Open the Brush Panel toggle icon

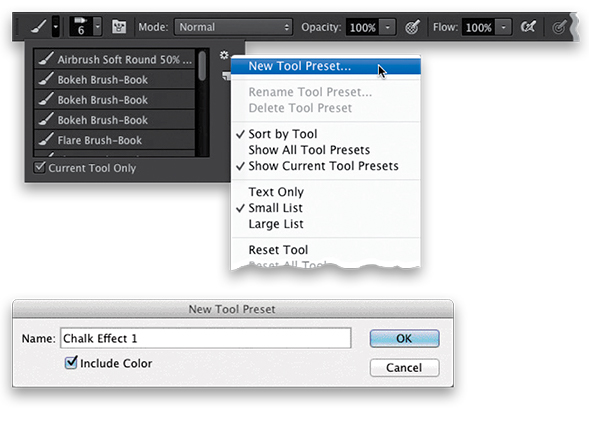[x=119, y=27]
